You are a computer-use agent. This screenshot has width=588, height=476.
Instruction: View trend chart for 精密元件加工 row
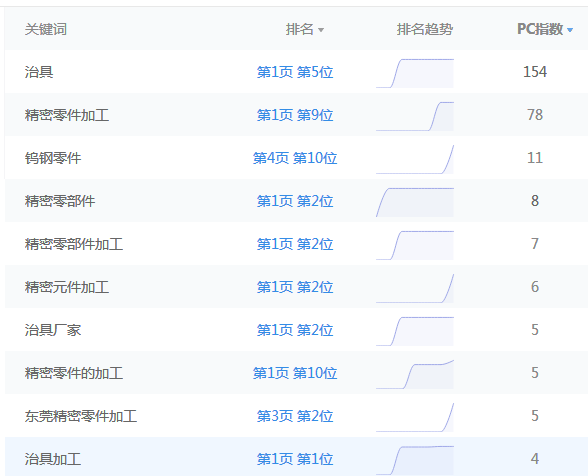click(415, 288)
